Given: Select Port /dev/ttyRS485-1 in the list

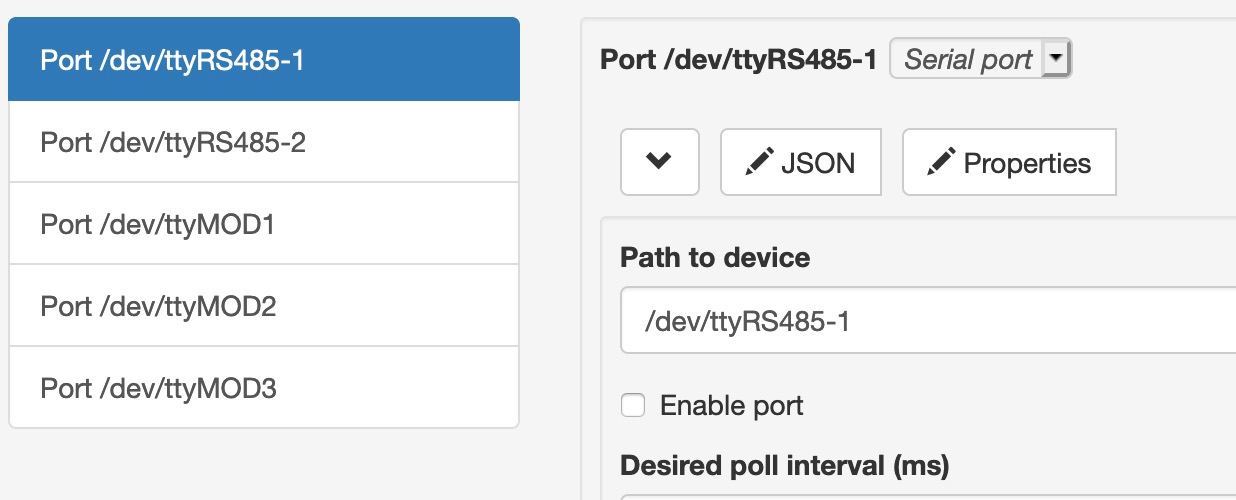Looking at the screenshot, I should pos(264,60).
